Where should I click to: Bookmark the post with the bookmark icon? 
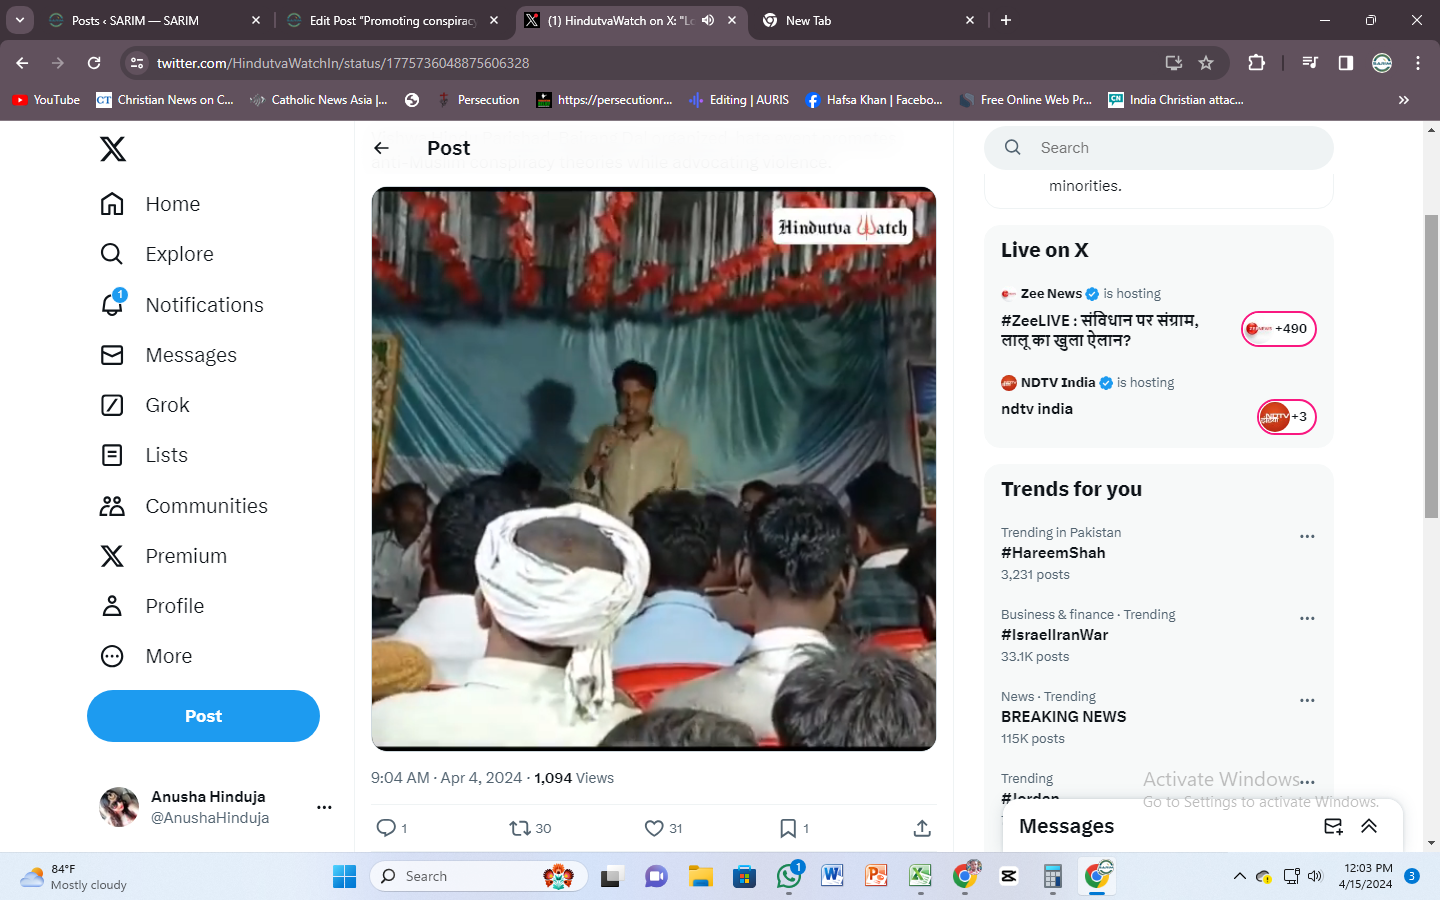[788, 828]
